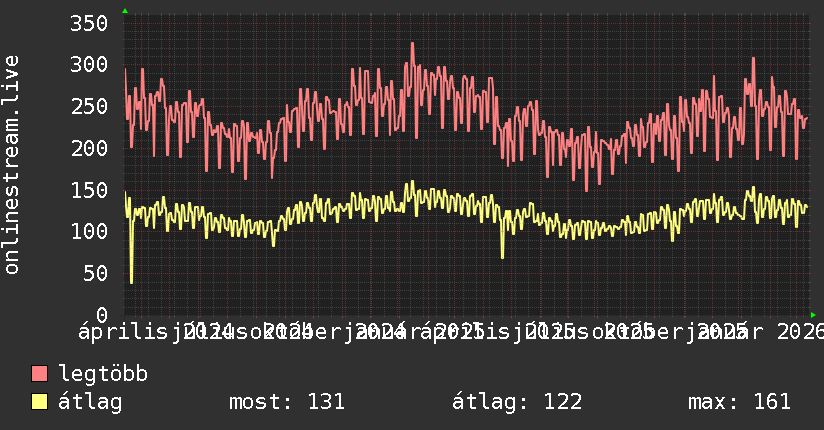Click the 0 y-axis label

[102, 315]
